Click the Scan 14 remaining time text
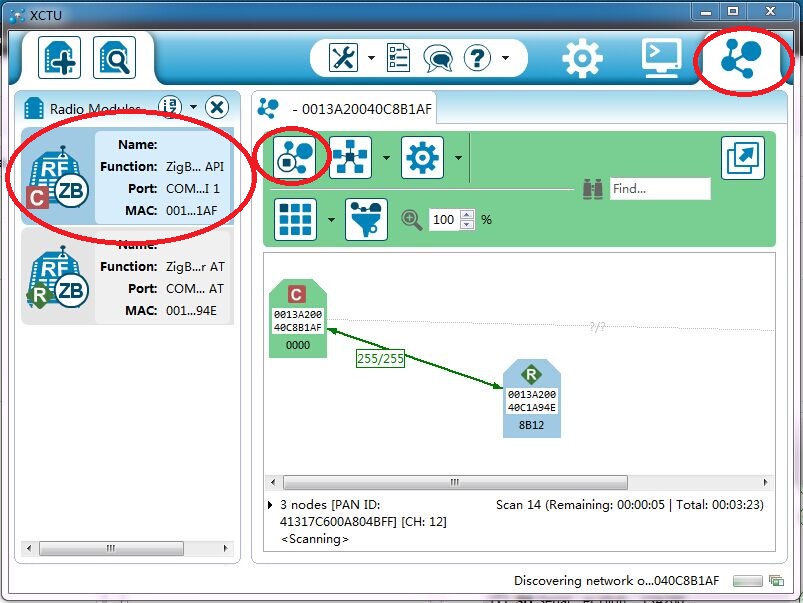The width and height of the screenshot is (803, 603). click(x=630, y=505)
